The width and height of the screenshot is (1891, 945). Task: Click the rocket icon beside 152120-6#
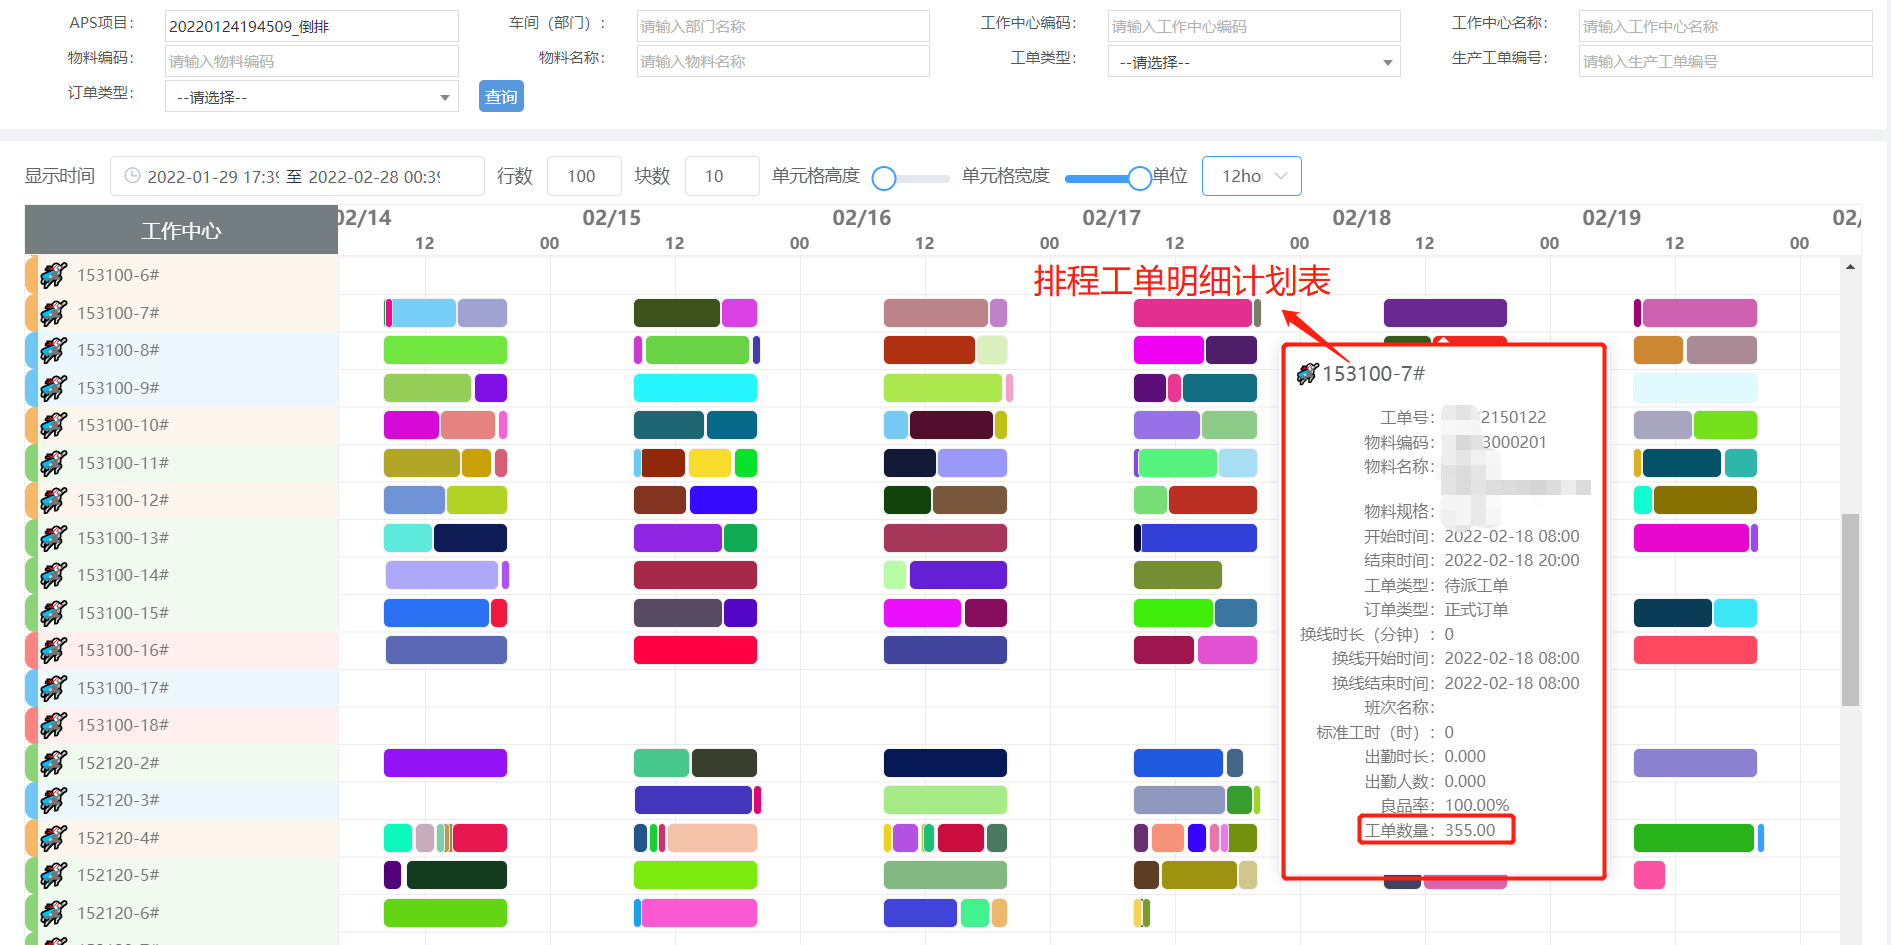pyautogui.click(x=53, y=912)
